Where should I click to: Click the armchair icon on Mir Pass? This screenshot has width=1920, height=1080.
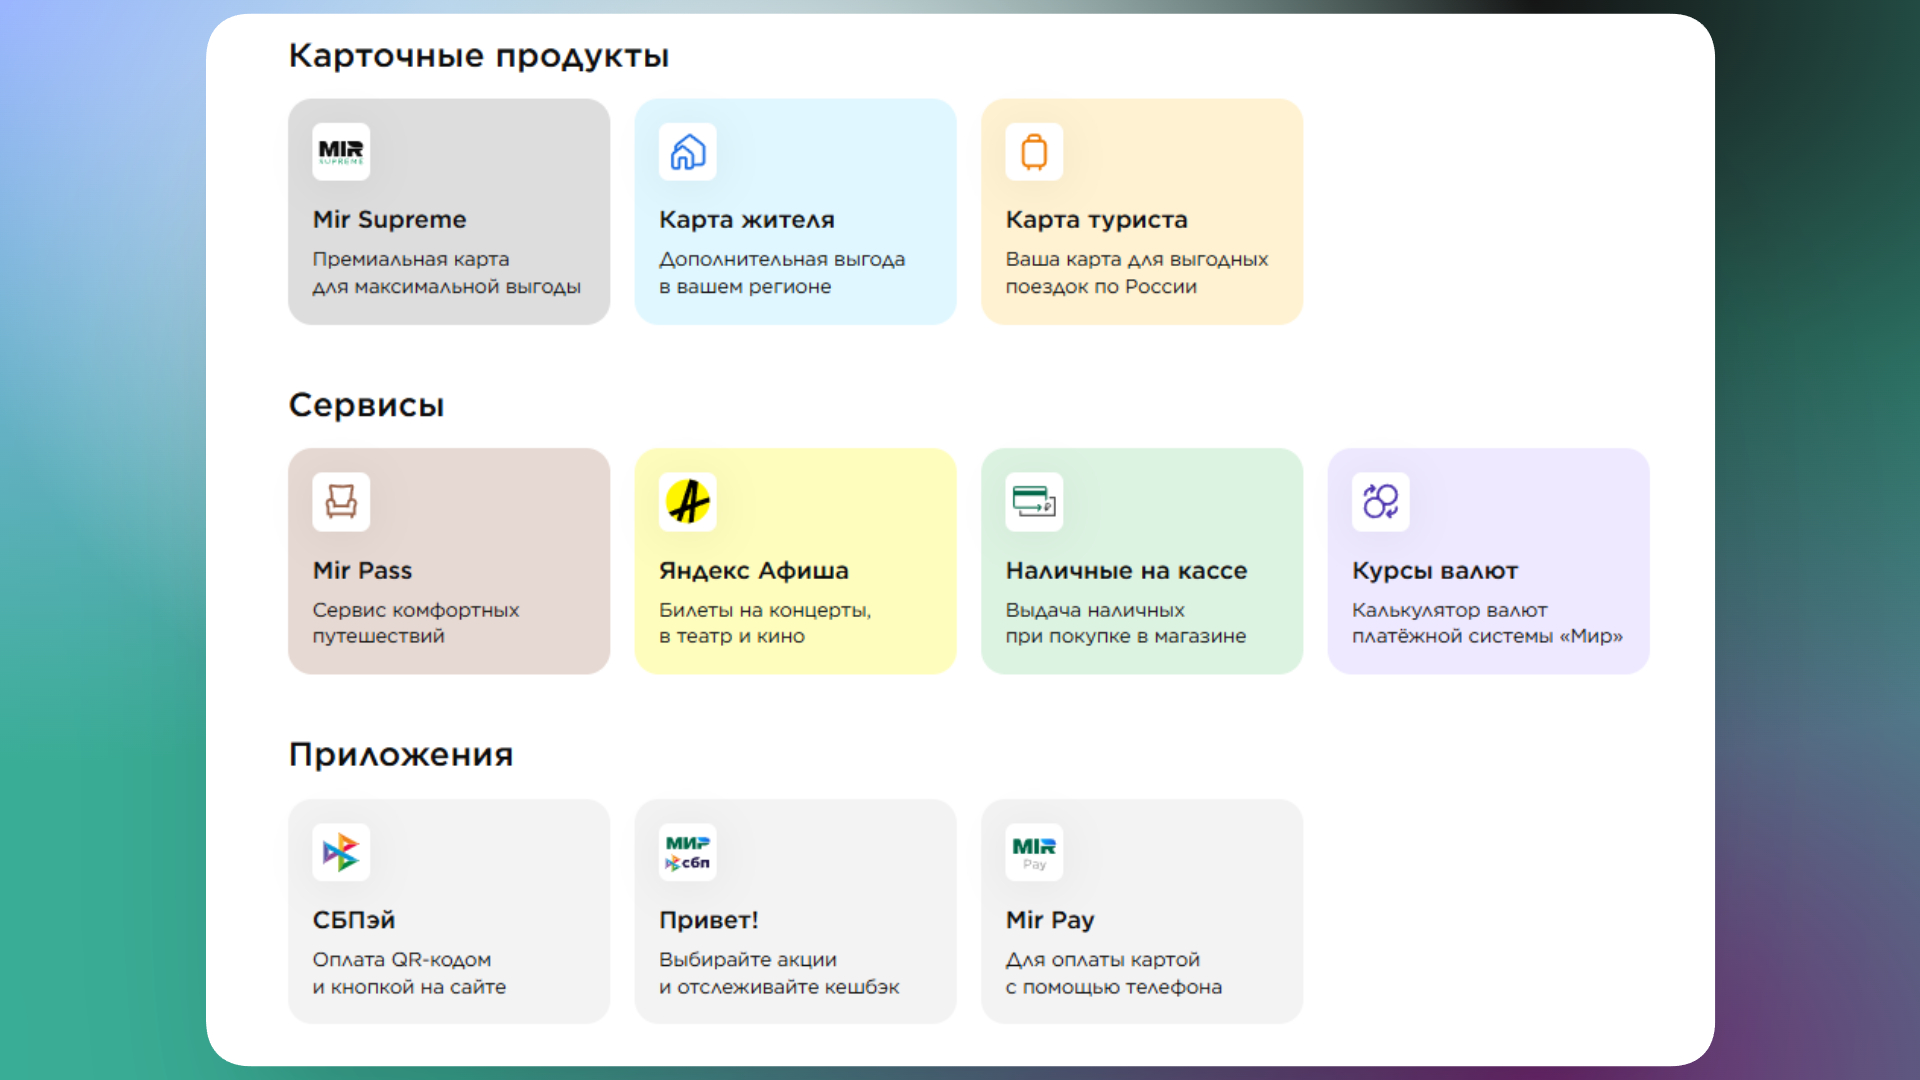click(x=341, y=502)
